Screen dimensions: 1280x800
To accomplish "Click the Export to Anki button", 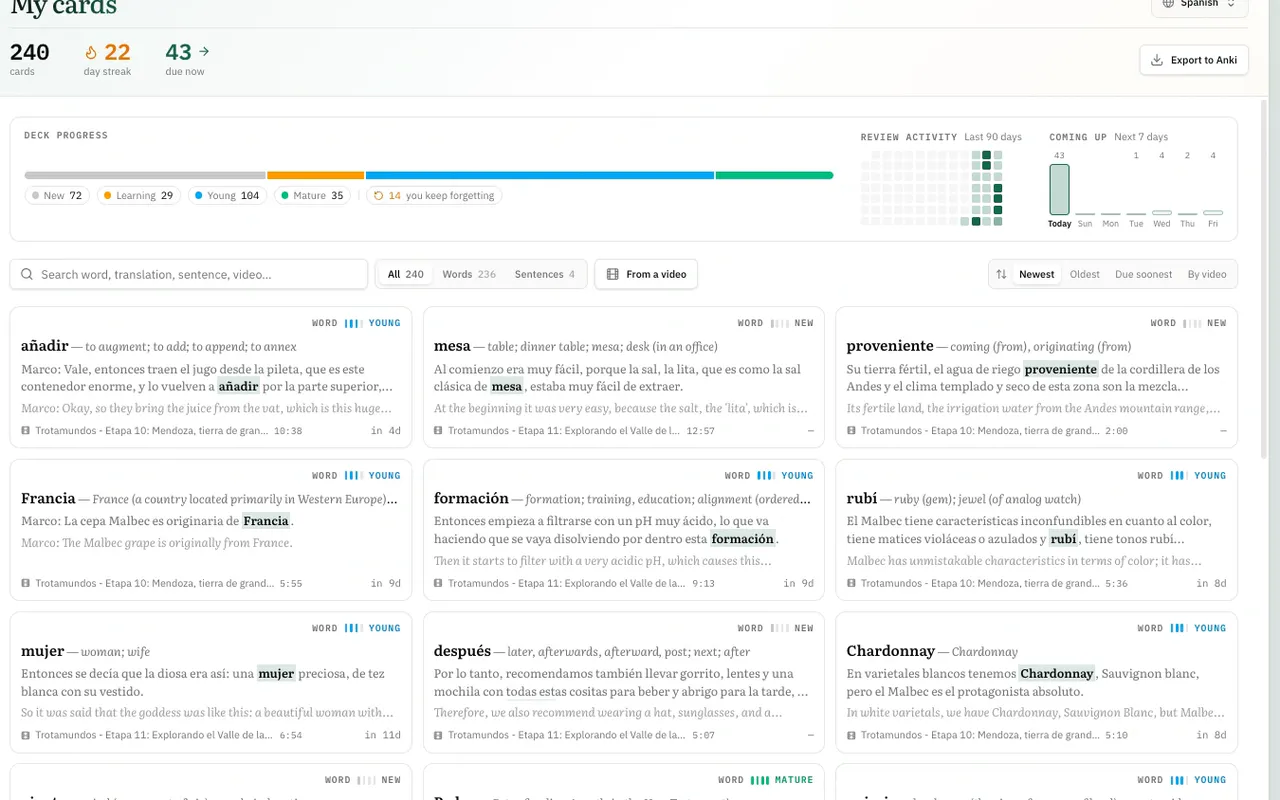I will tap(1194, 60).
